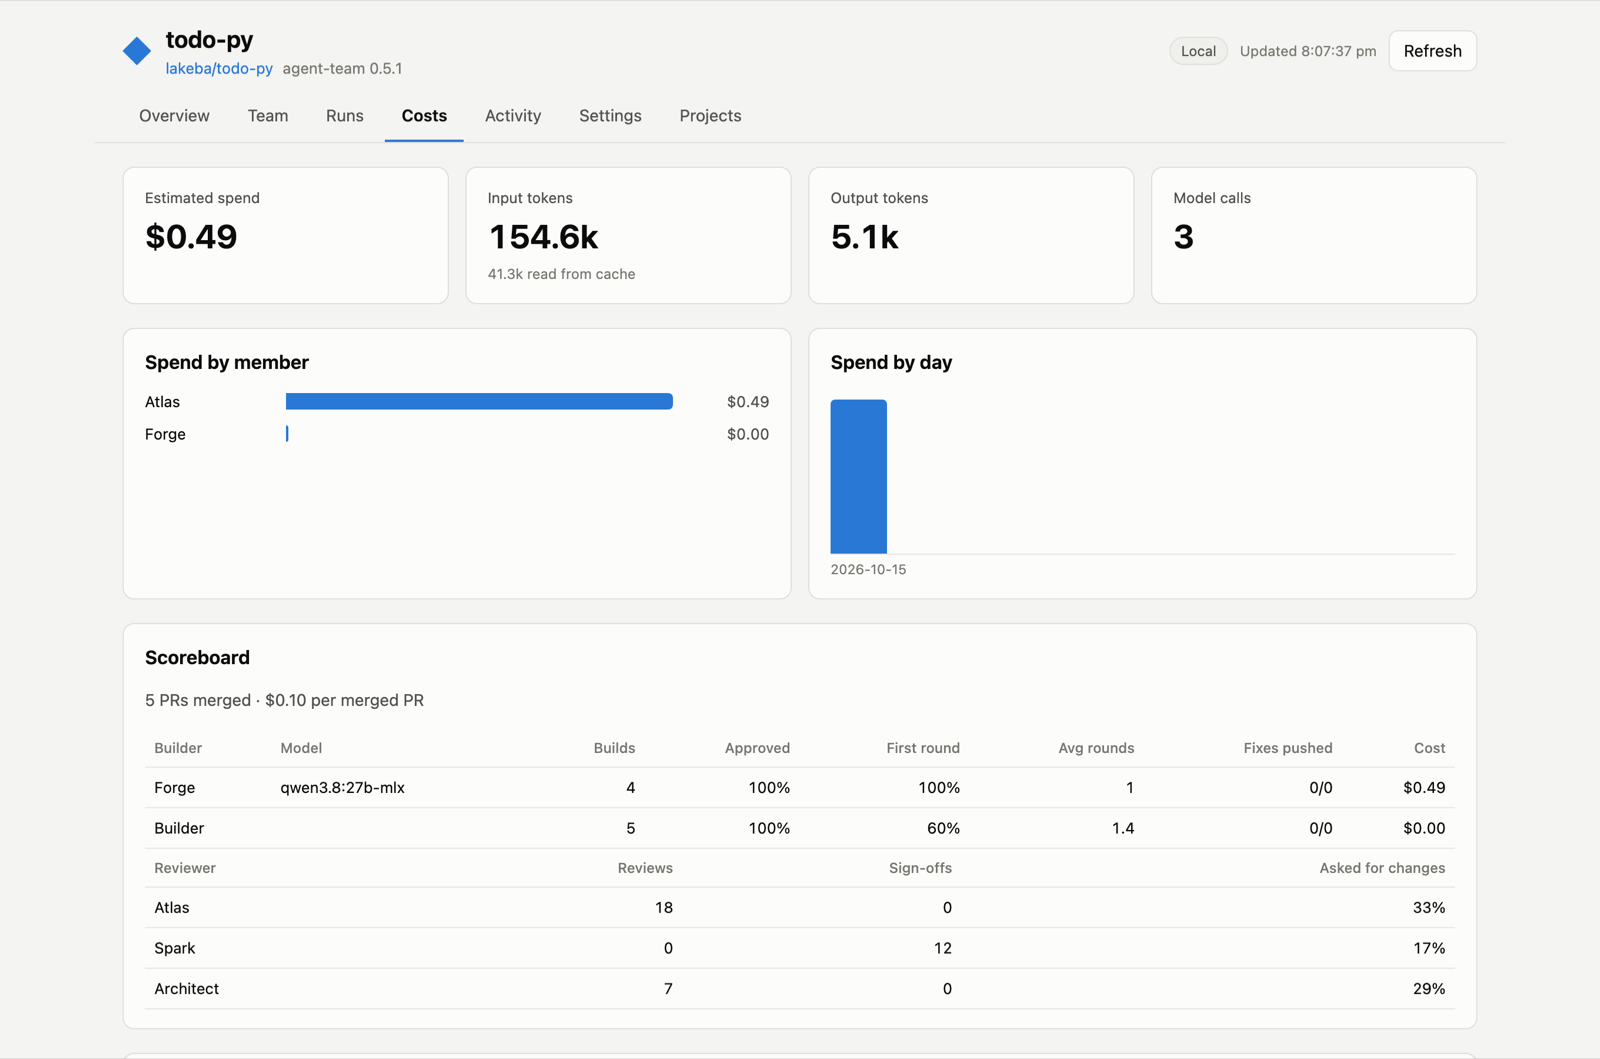Open the Settings tab
Viewport: 1600px width, 1059px height.
coord(610,116)
